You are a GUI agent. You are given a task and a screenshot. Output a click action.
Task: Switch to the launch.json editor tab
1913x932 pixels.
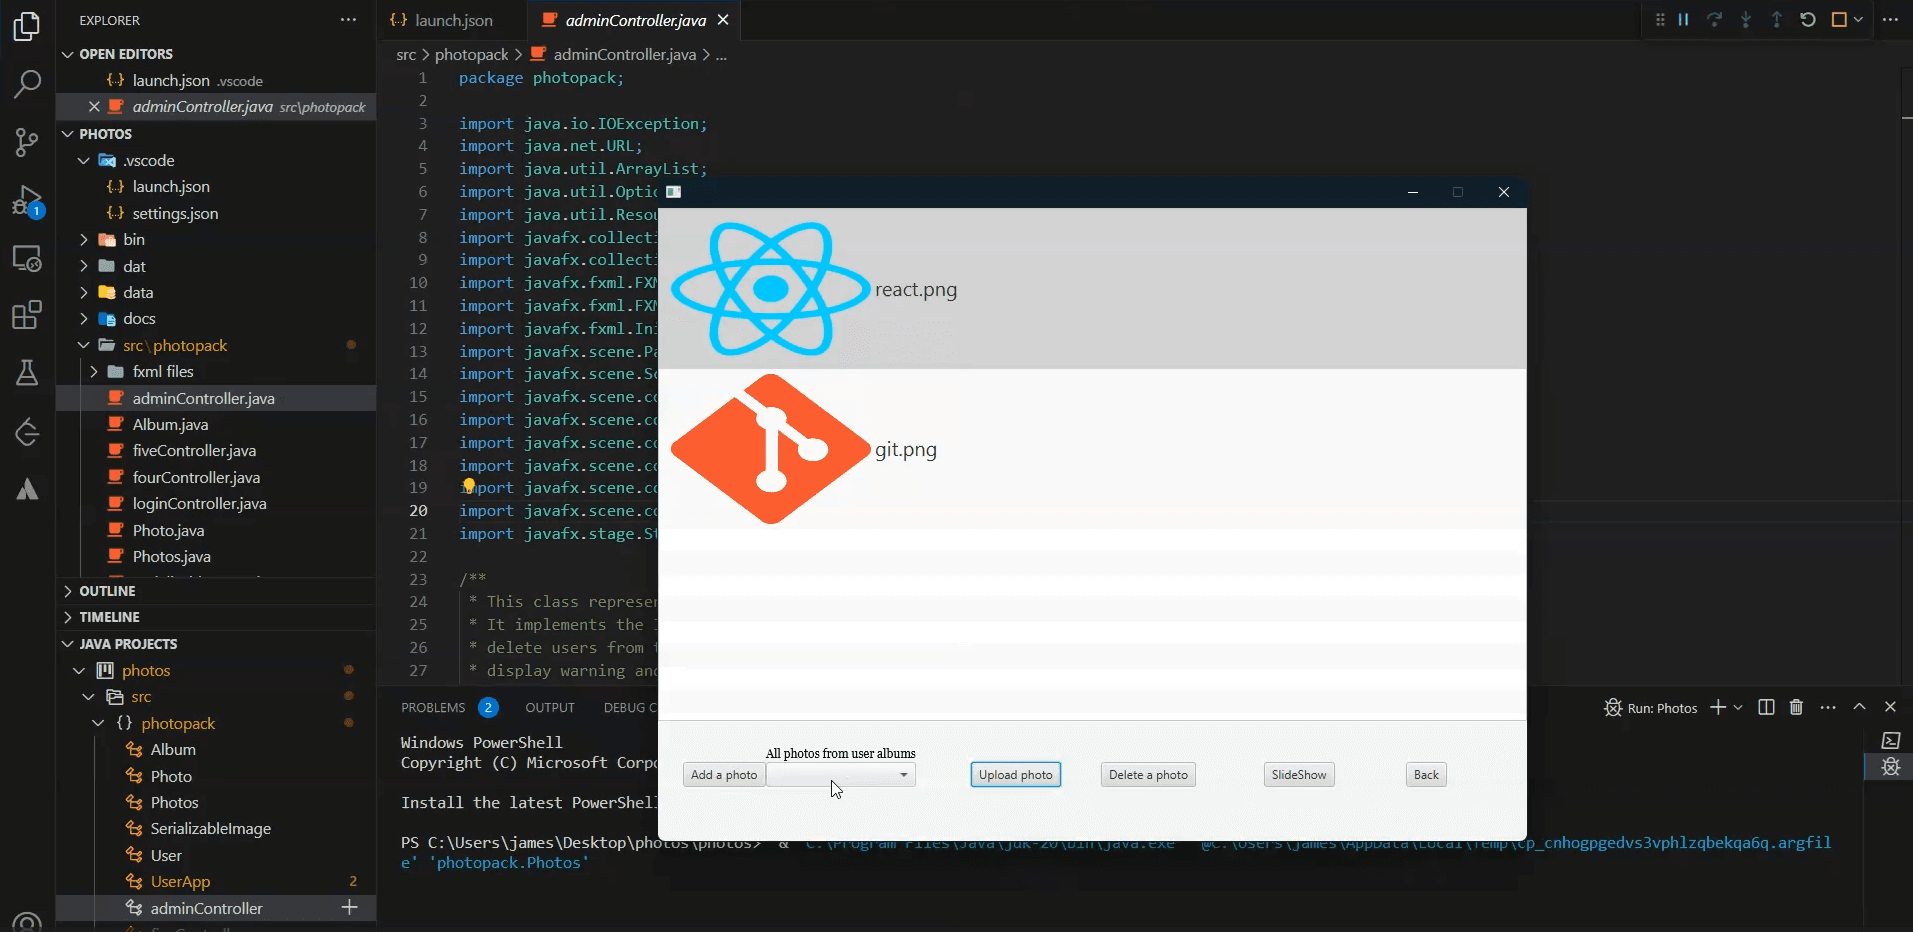(453, 20)
